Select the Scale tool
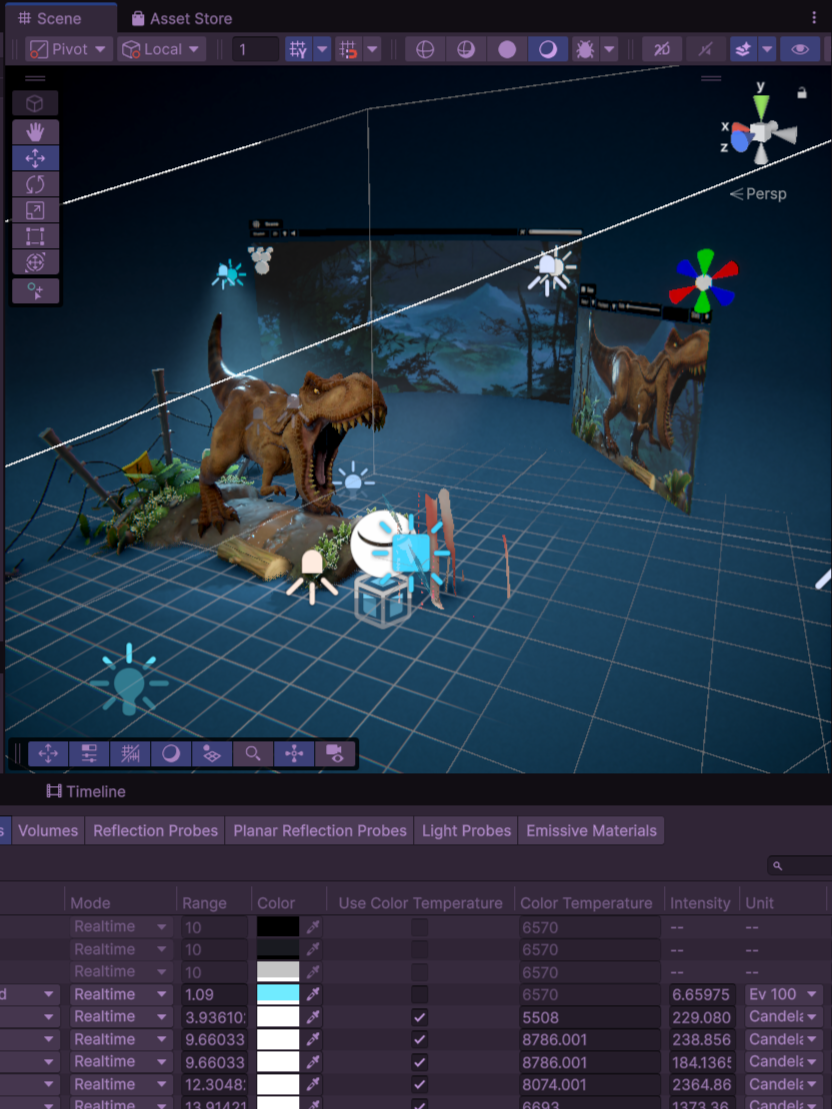832x1109 pixels. click(35, 210)
